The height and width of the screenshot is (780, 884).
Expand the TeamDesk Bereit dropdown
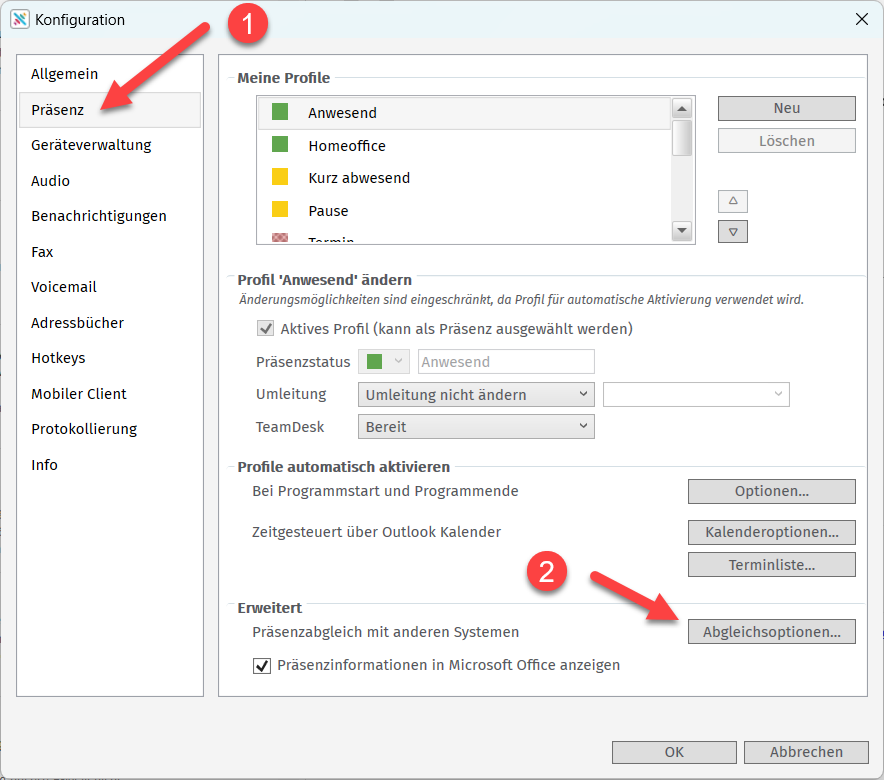tap(475, 427)
